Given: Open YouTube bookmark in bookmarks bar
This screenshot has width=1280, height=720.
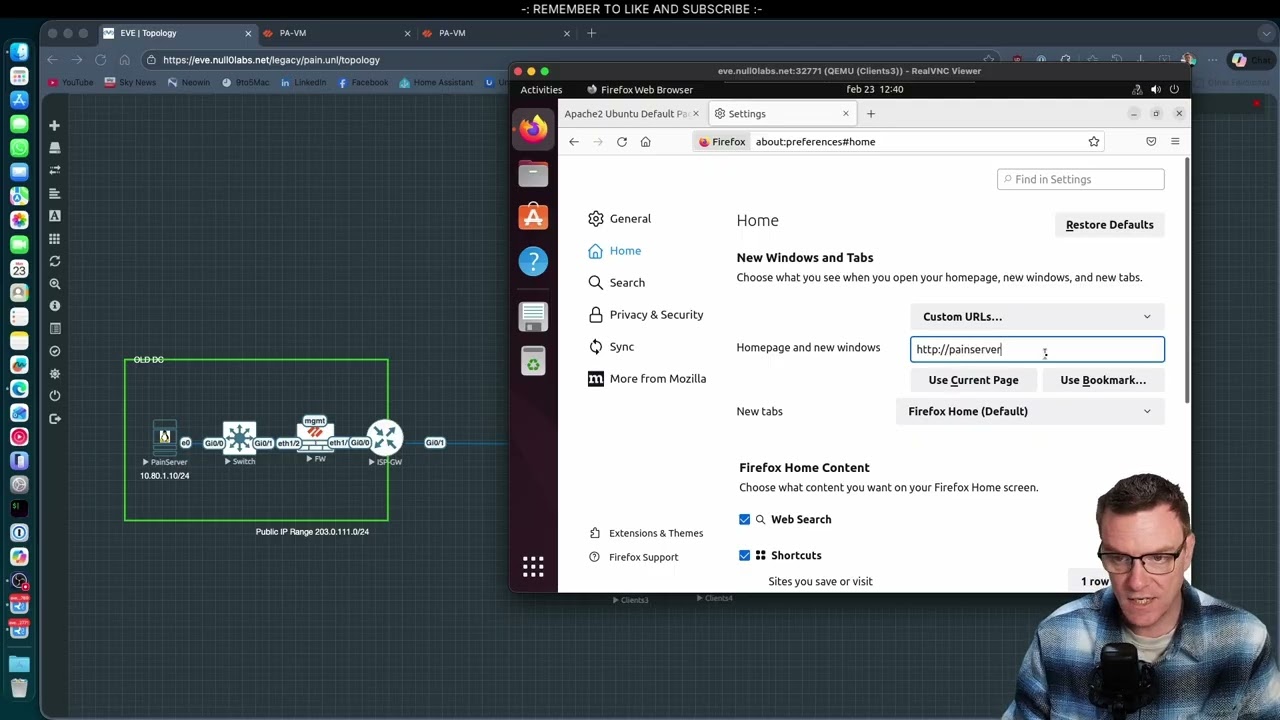Looking at the screenshot, I should pos(70,82).
